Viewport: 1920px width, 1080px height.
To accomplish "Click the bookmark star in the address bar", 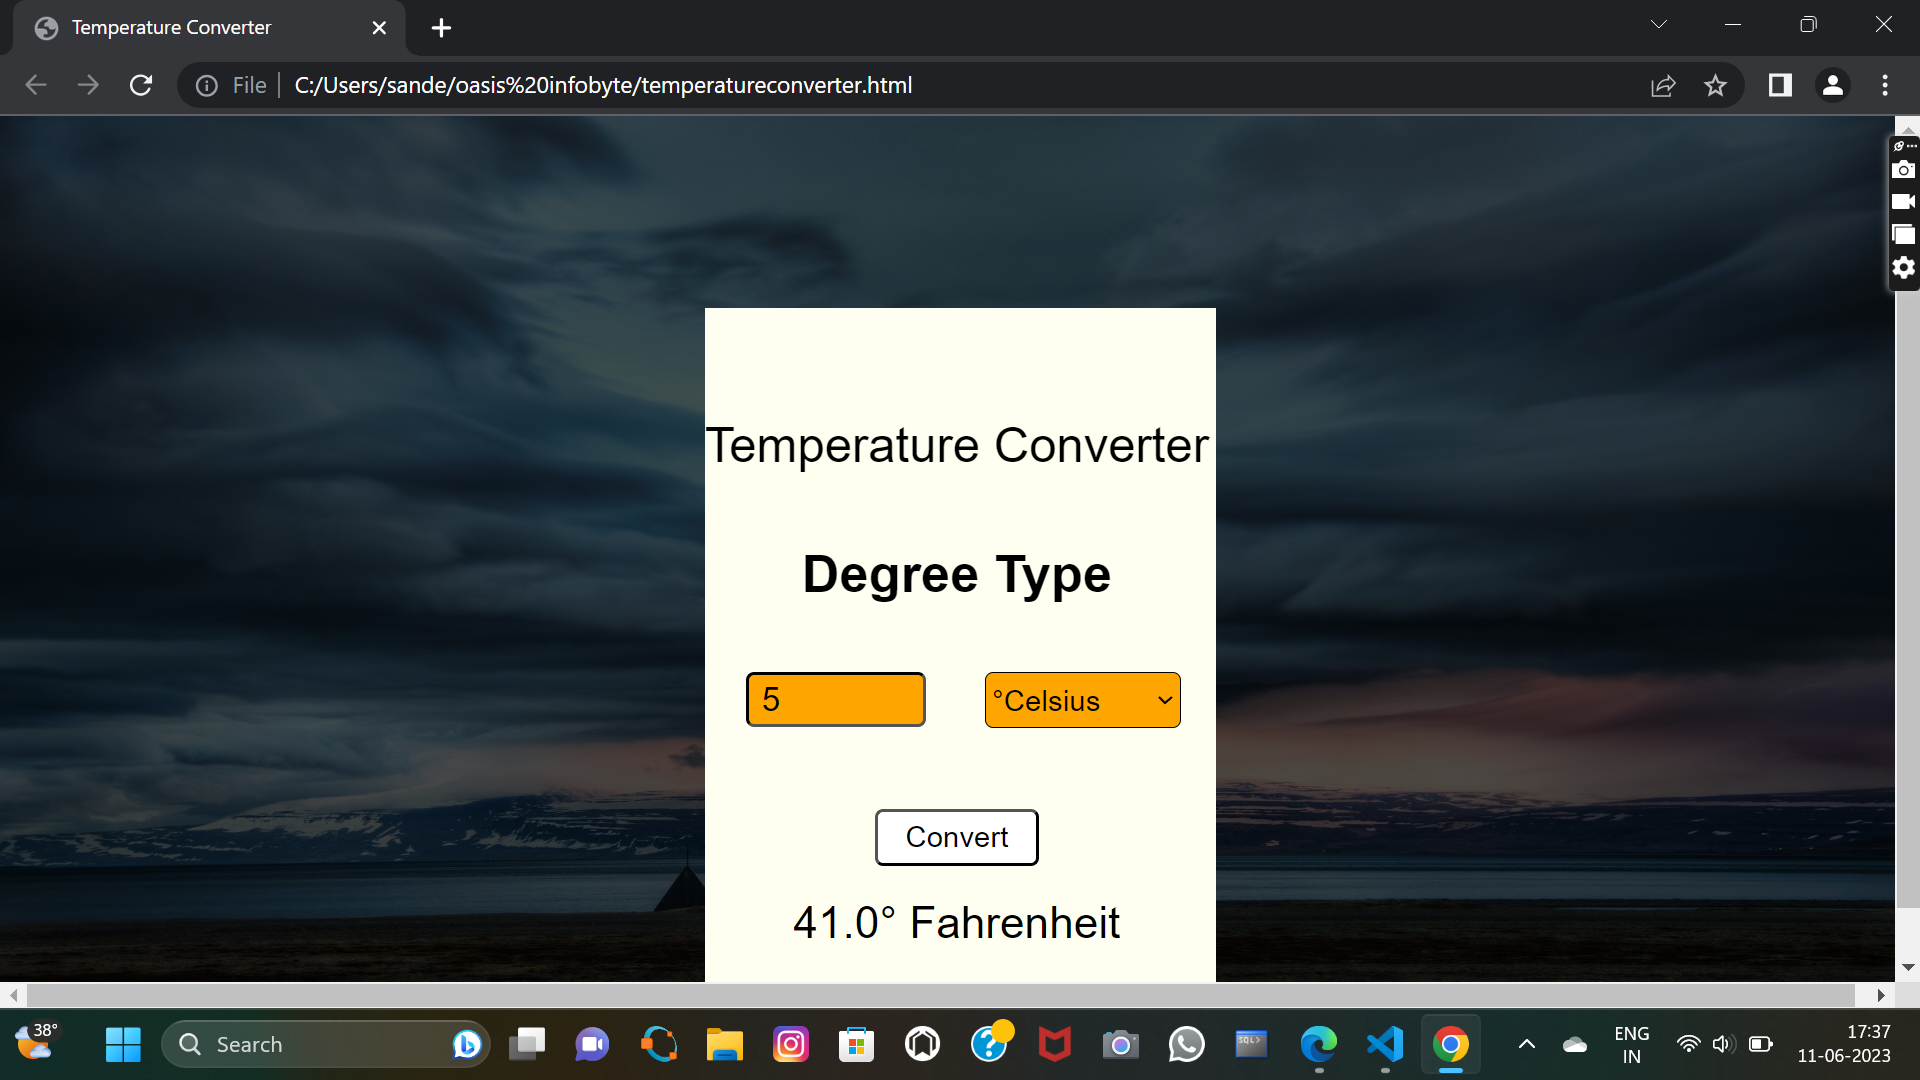I will pyautogui.click(x=1716, y=85).
